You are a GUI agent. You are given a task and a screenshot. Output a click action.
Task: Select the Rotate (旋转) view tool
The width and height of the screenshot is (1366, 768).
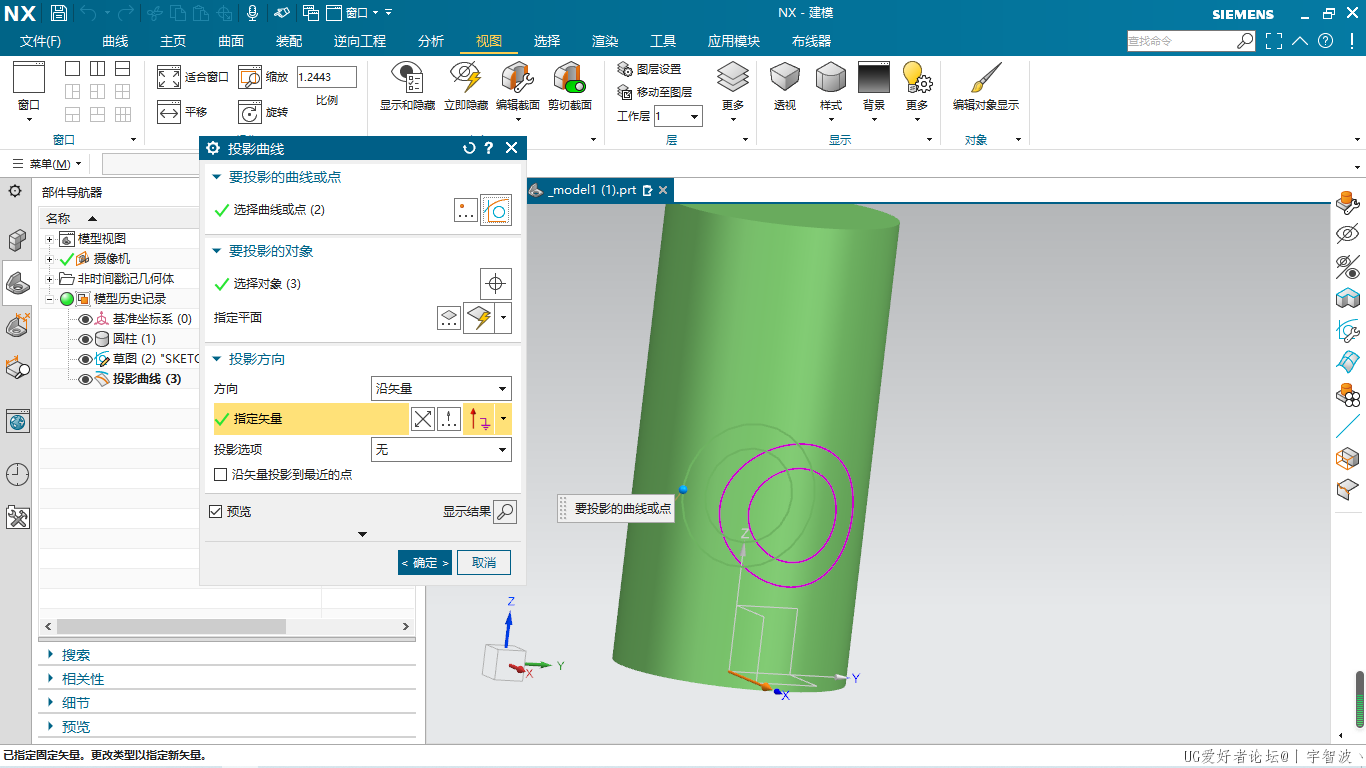(250, 112)
